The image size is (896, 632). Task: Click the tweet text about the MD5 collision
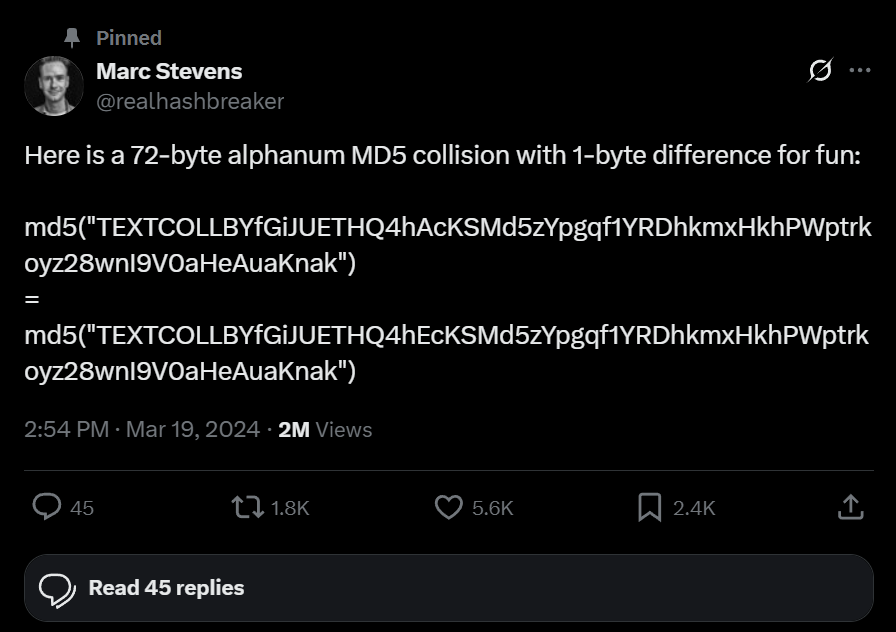[440, 157]
